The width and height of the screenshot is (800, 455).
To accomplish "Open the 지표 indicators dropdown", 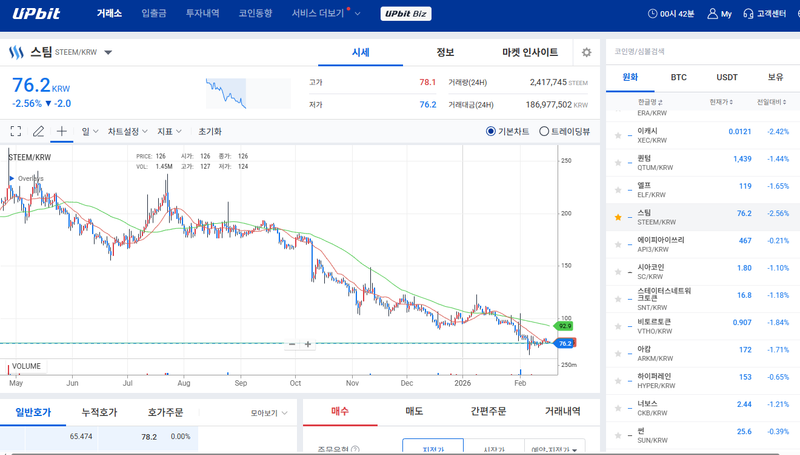I will click(170, 131).
